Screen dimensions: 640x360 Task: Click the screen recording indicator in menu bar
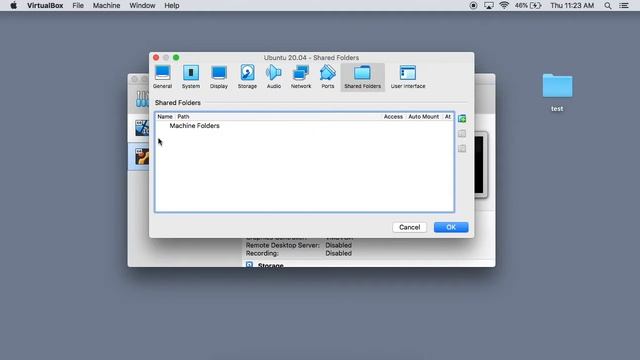point(473,6)
